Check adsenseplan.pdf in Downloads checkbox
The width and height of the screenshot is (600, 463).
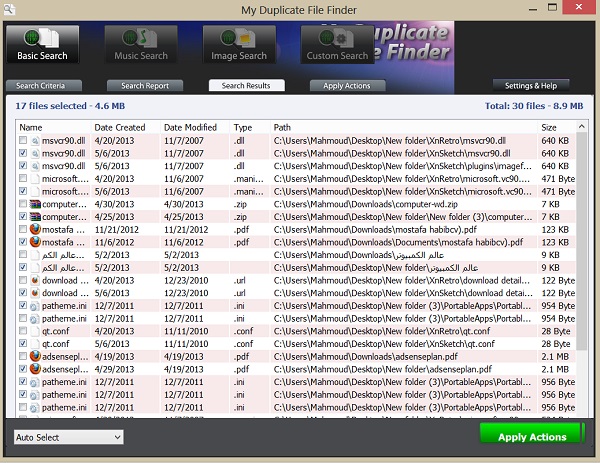point(23,356)
